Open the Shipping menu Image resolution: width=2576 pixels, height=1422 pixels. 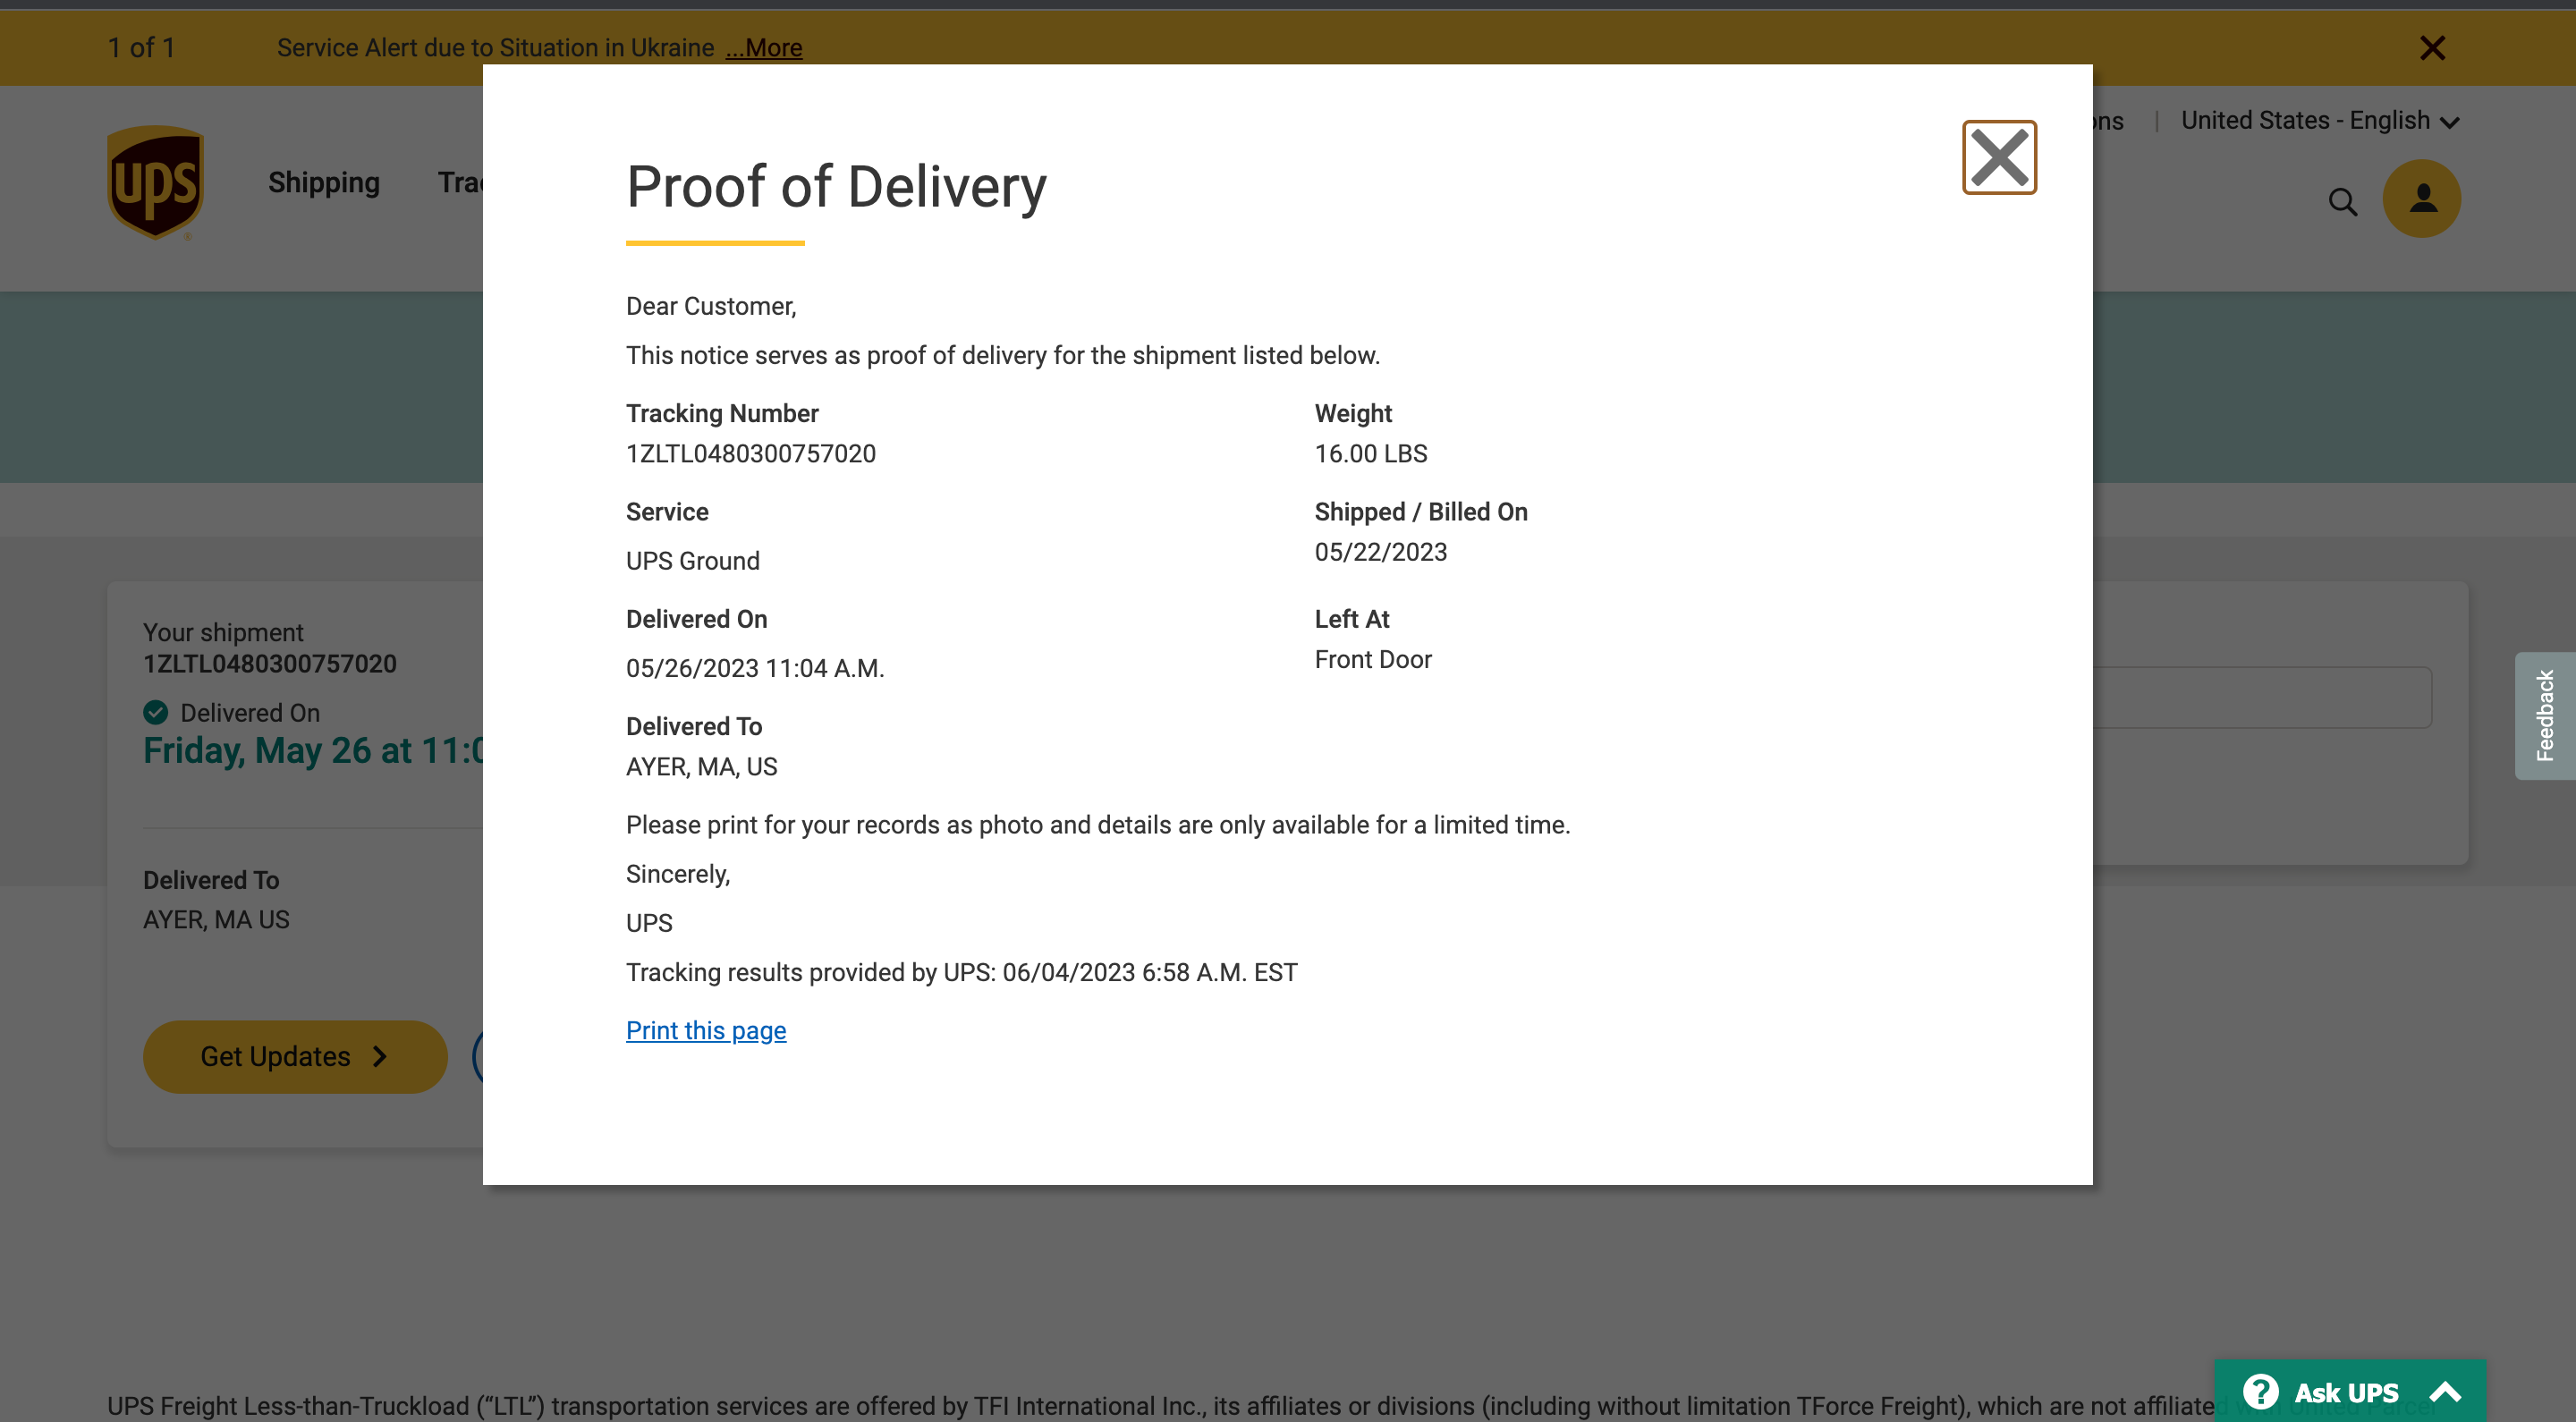[x=323, y=182]
